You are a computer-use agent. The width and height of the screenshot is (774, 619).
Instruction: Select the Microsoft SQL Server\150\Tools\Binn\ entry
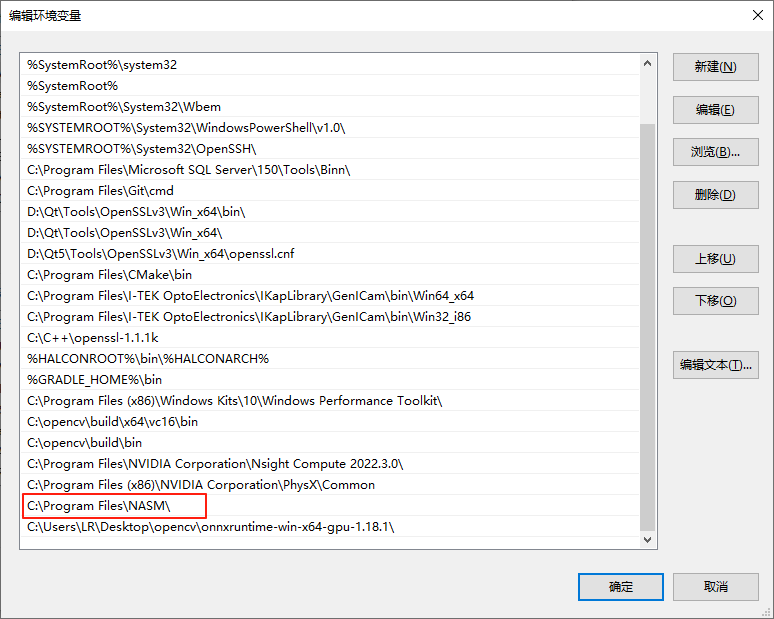330,170
